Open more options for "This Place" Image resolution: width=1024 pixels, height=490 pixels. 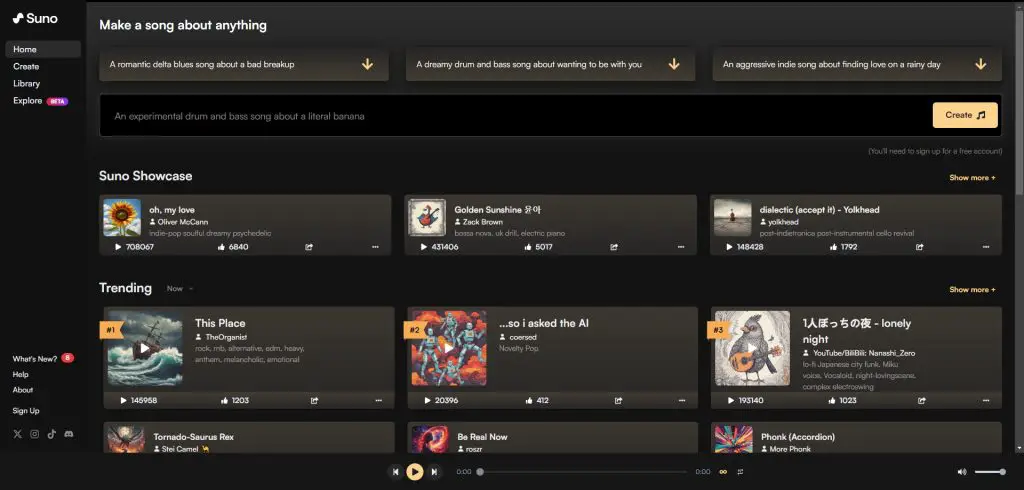pos(378,400)
